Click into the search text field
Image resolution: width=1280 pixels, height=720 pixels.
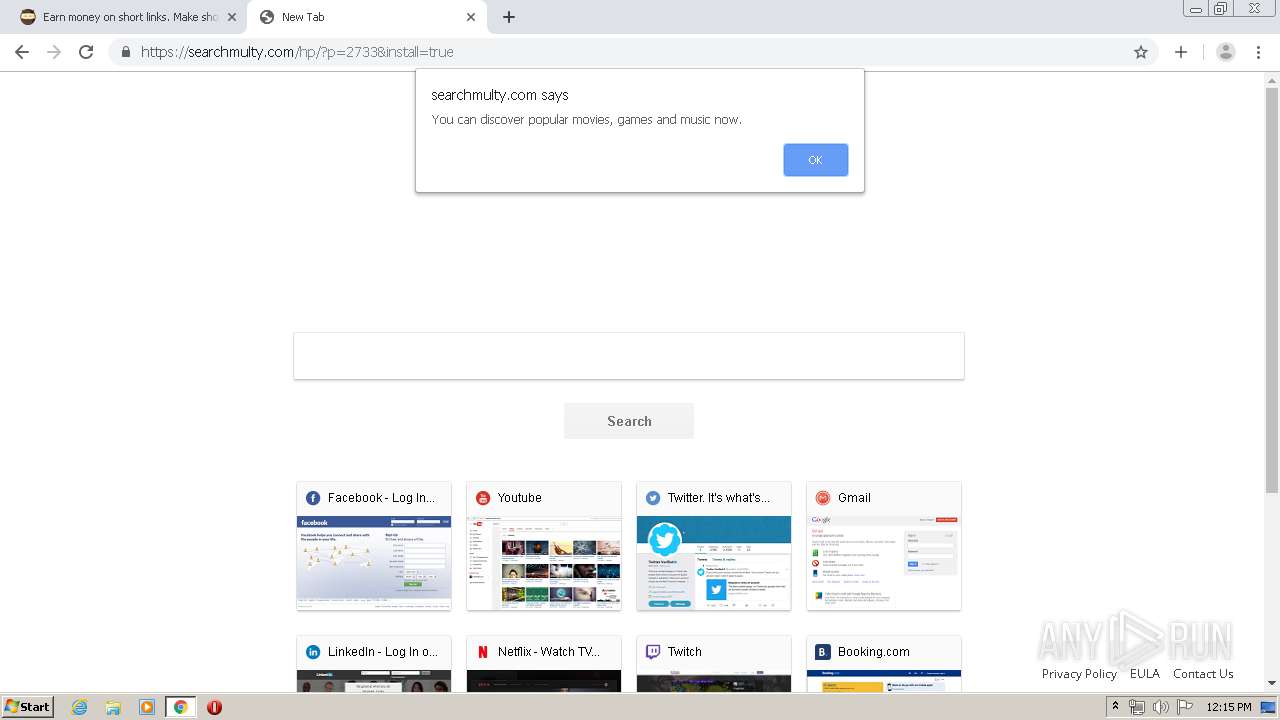coord(629,356)
